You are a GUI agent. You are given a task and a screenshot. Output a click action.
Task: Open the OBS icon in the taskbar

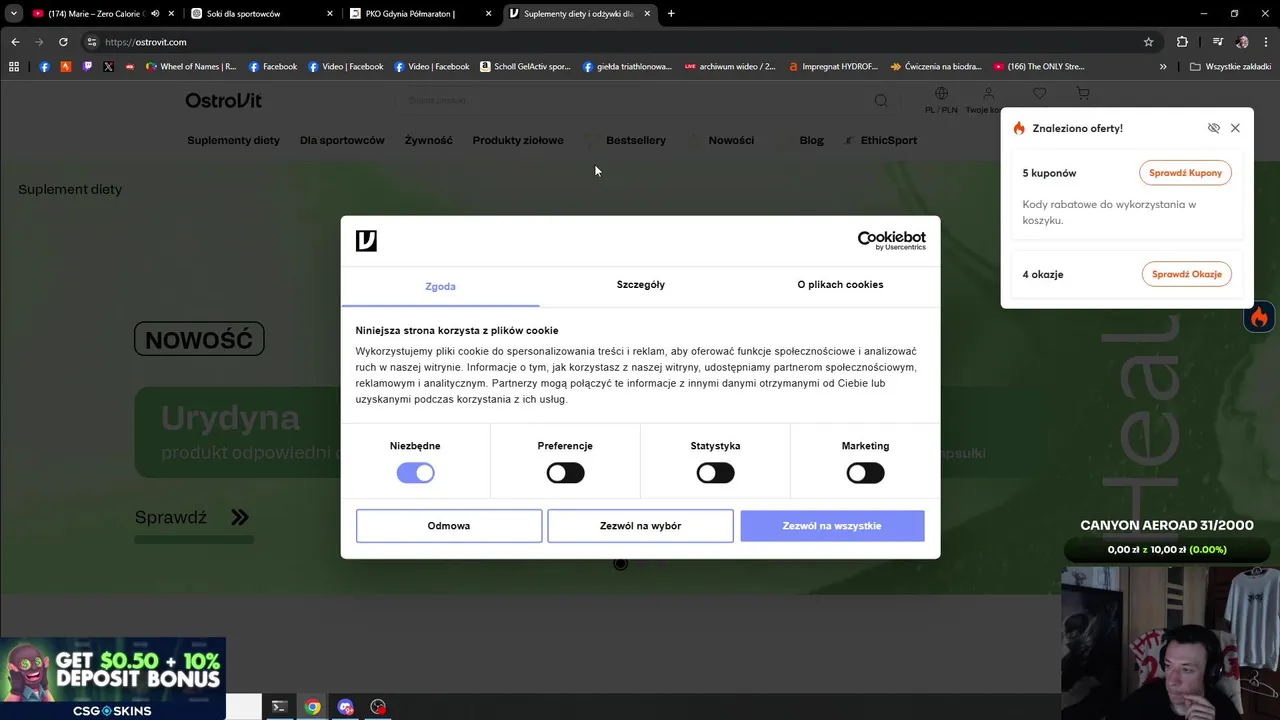point(378,707)
